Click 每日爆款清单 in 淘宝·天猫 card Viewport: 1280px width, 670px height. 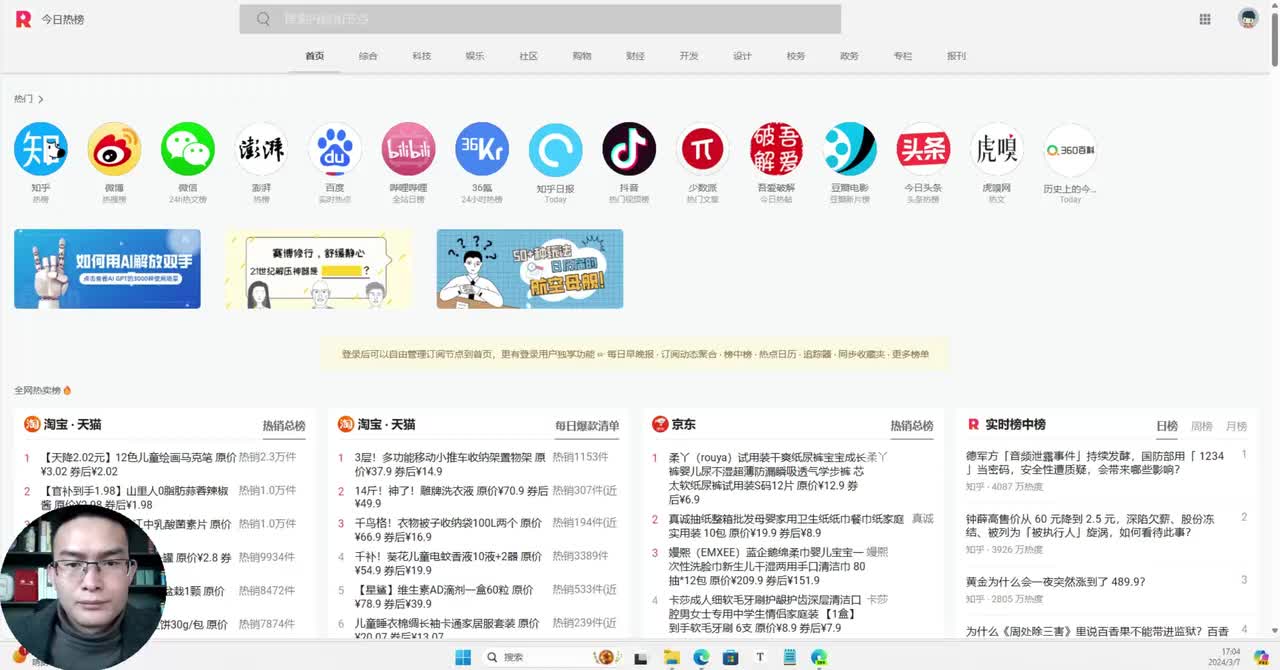point(587,426)
